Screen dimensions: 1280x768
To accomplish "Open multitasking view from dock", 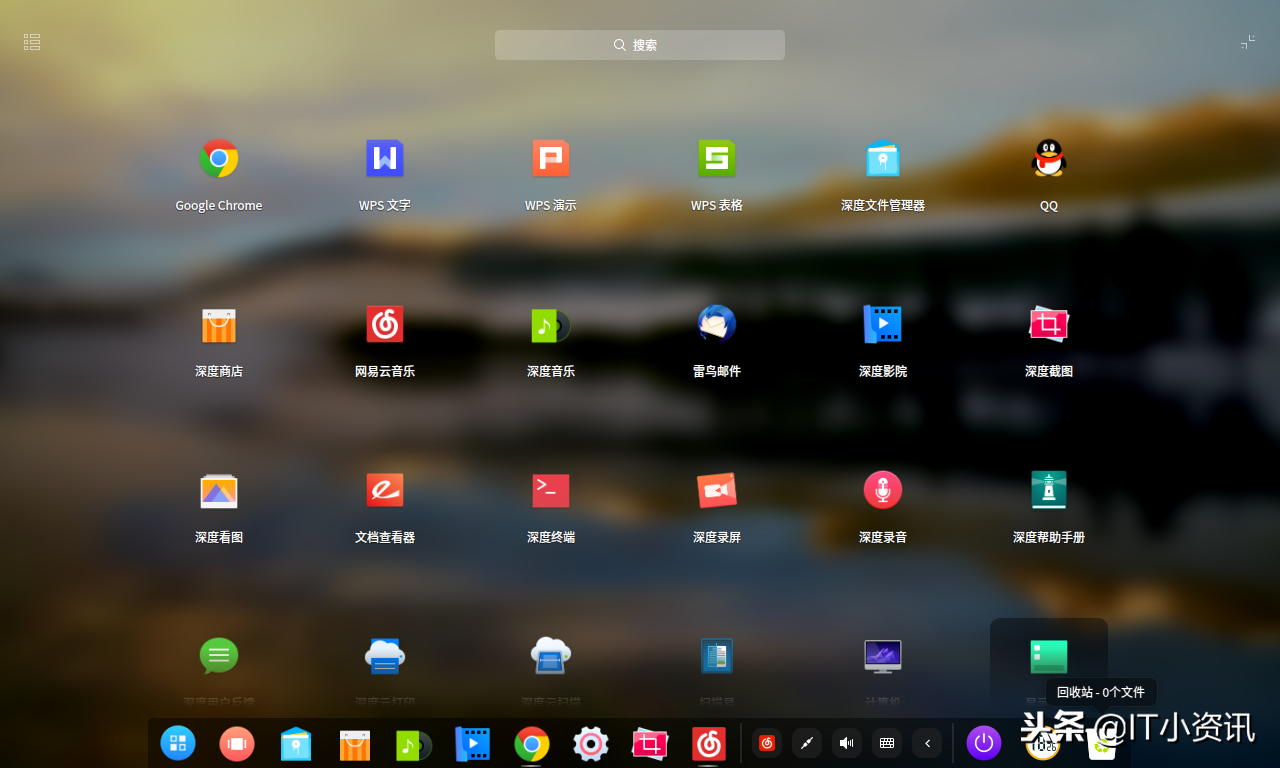I will click(x=237, y=743).
